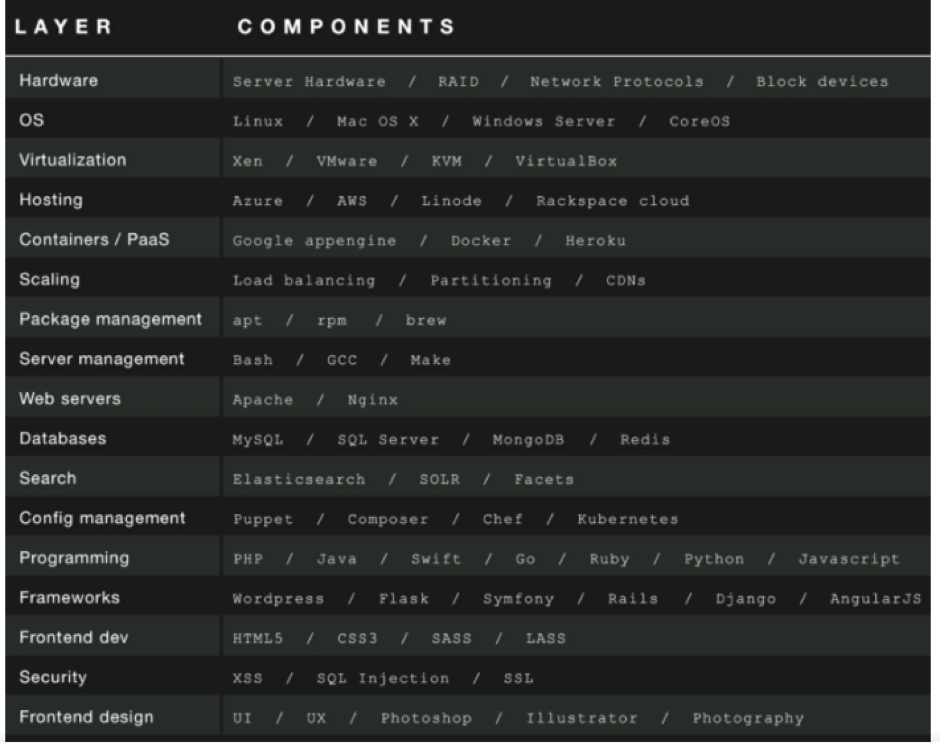Click MongoDB in the Databases row
Screen dimensions: 940x746
pos(528,440)
